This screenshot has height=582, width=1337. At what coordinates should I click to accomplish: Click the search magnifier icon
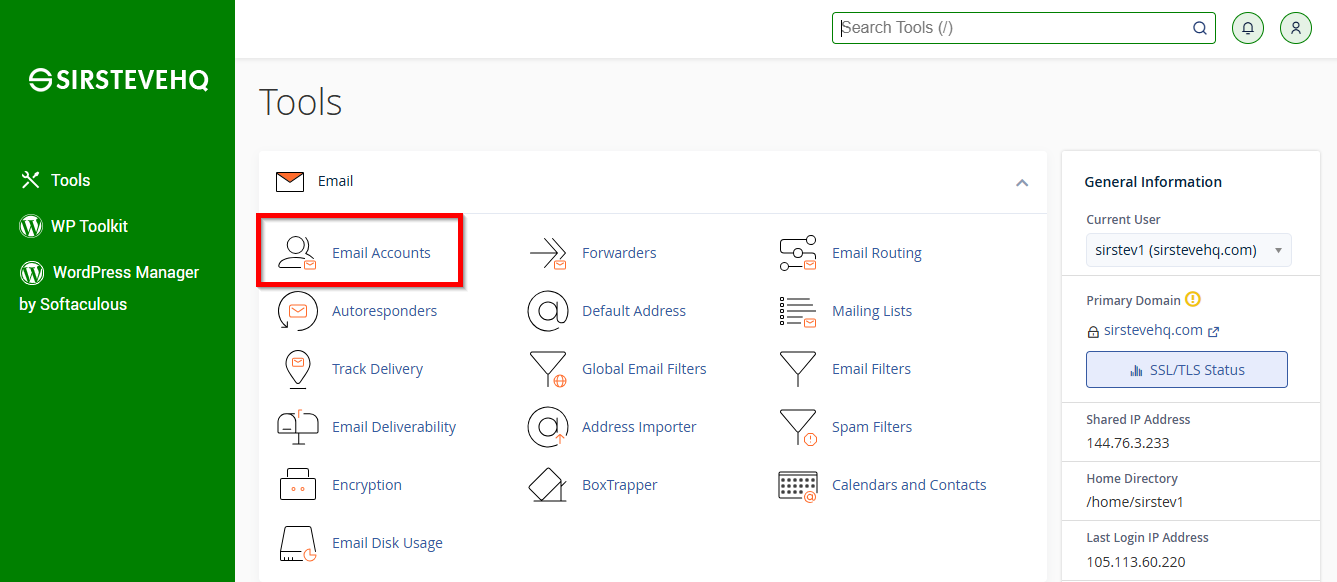[x=1200, y=28]
